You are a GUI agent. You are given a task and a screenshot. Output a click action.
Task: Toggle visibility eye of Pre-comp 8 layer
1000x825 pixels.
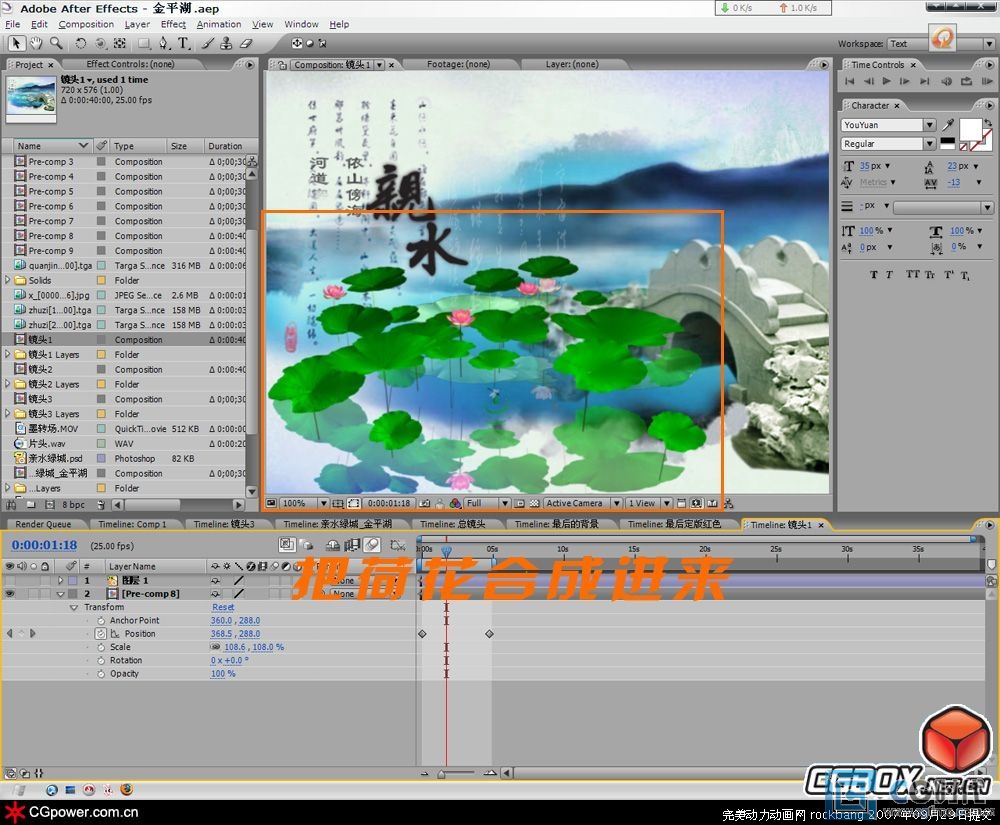point(10,594)
